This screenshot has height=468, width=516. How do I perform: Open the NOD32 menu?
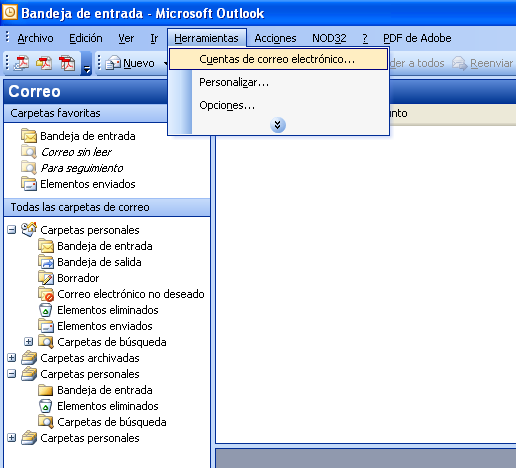pyautogui.click(x=329, y=38)
